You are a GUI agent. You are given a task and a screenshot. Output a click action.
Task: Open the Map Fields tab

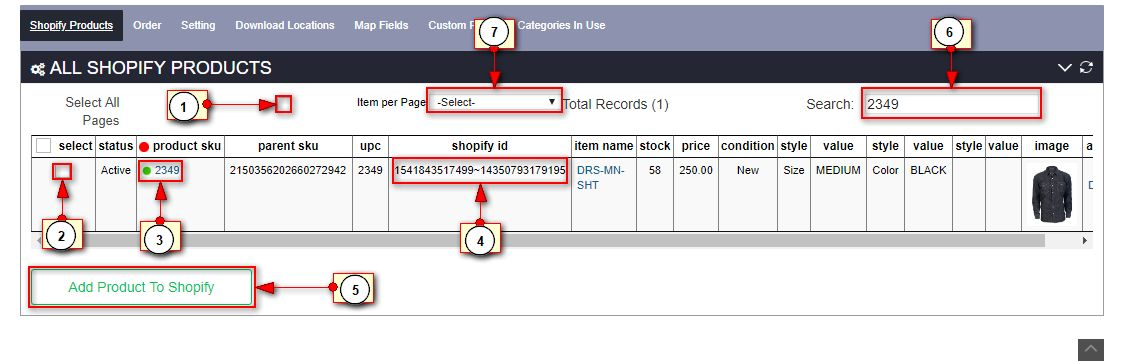(x=381, y=25)
